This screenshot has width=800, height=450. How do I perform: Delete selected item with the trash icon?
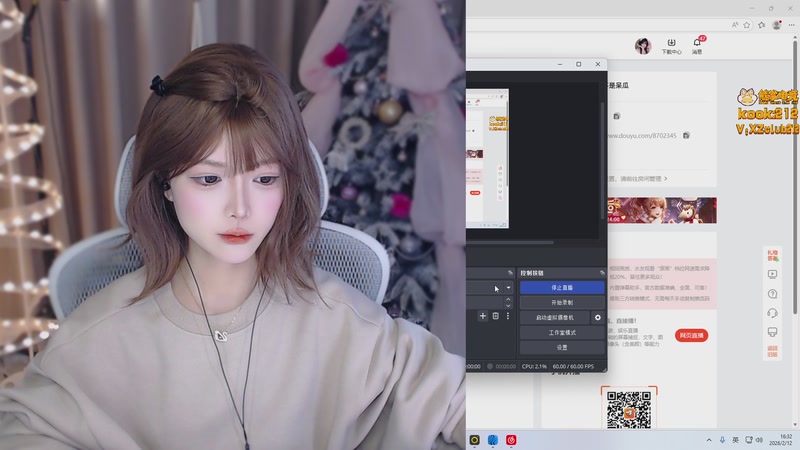(495, 316)
